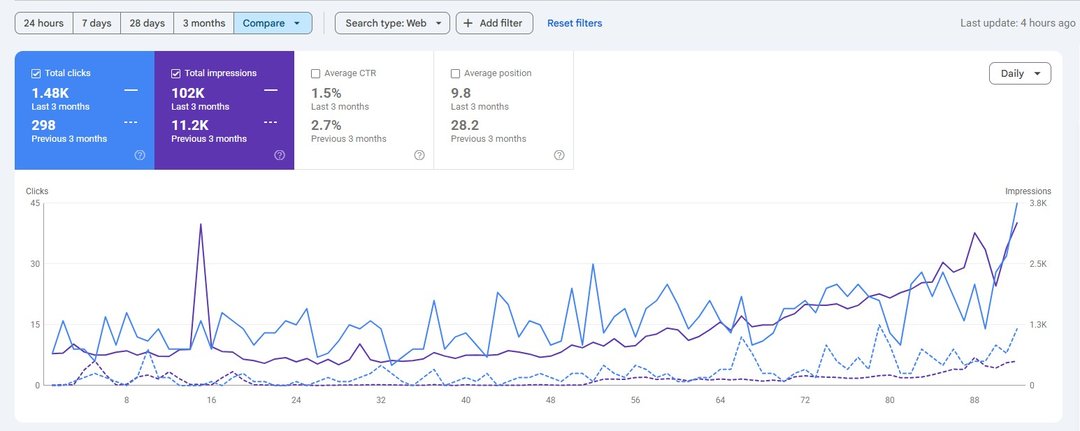This screenshot has width=1080, height=431.
Task: Open the Compare date range dropdown
Action: 272,23
